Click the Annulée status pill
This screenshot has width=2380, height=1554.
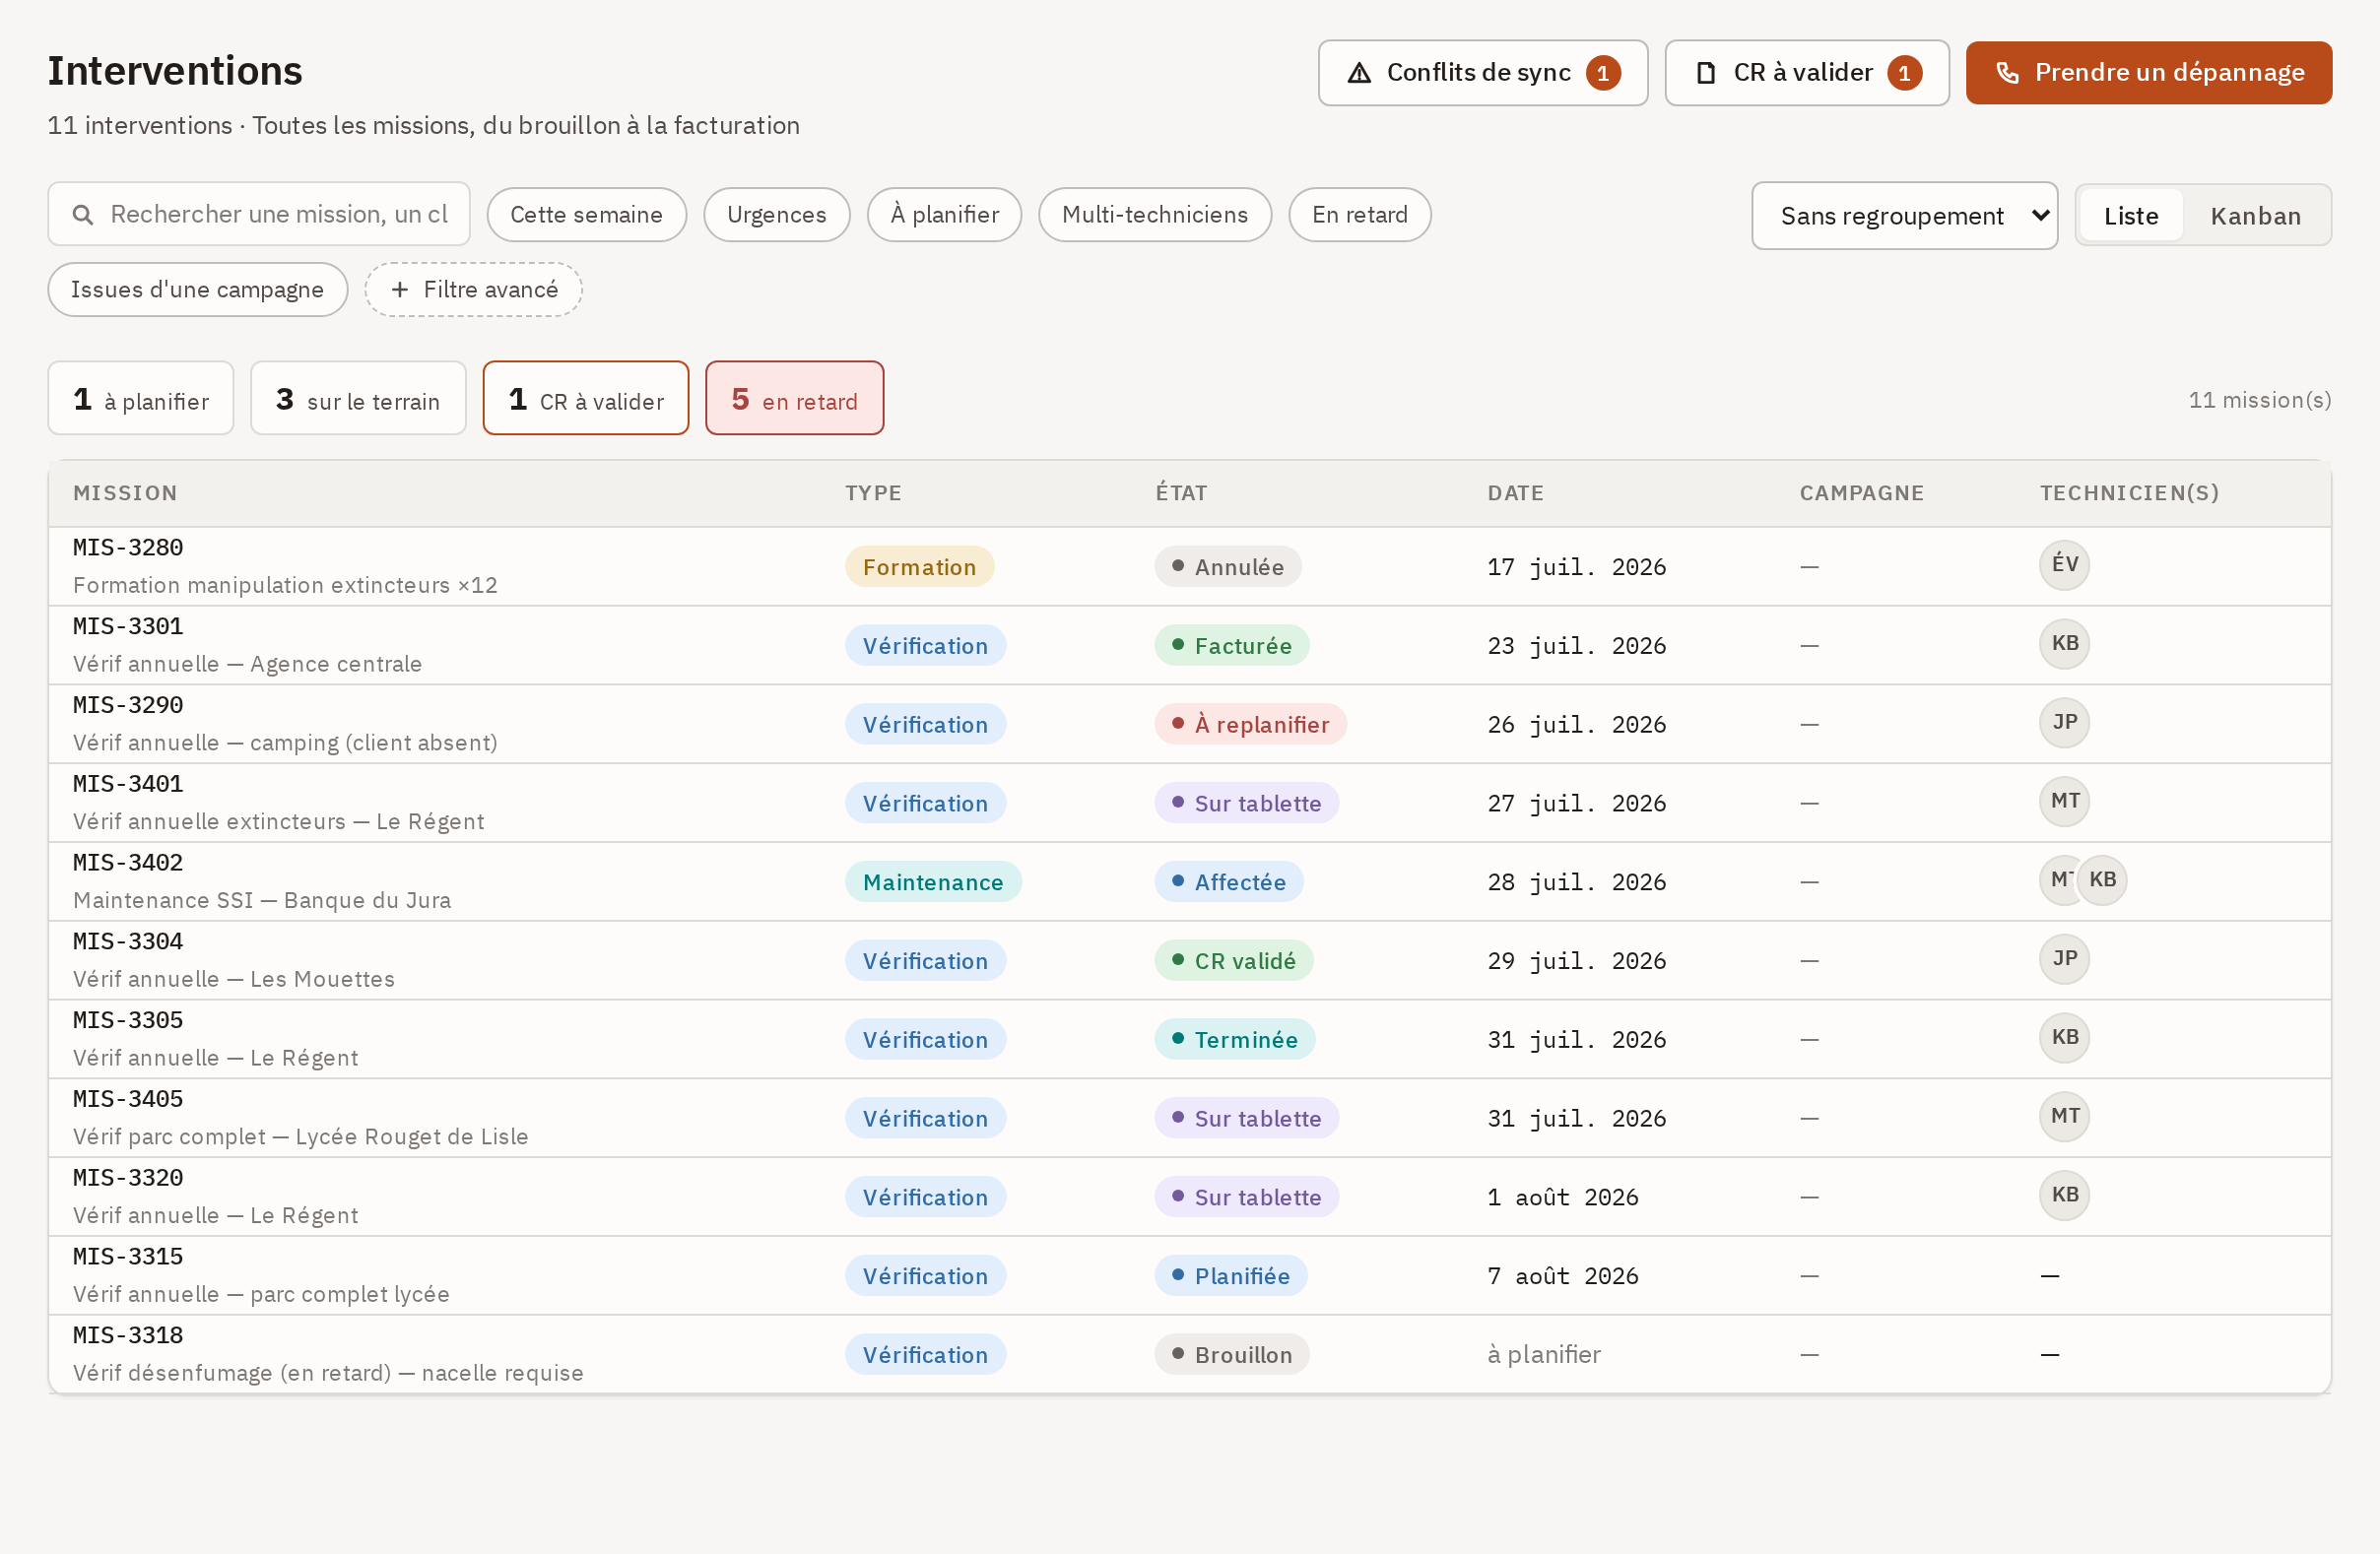(x=1227, y=567)
